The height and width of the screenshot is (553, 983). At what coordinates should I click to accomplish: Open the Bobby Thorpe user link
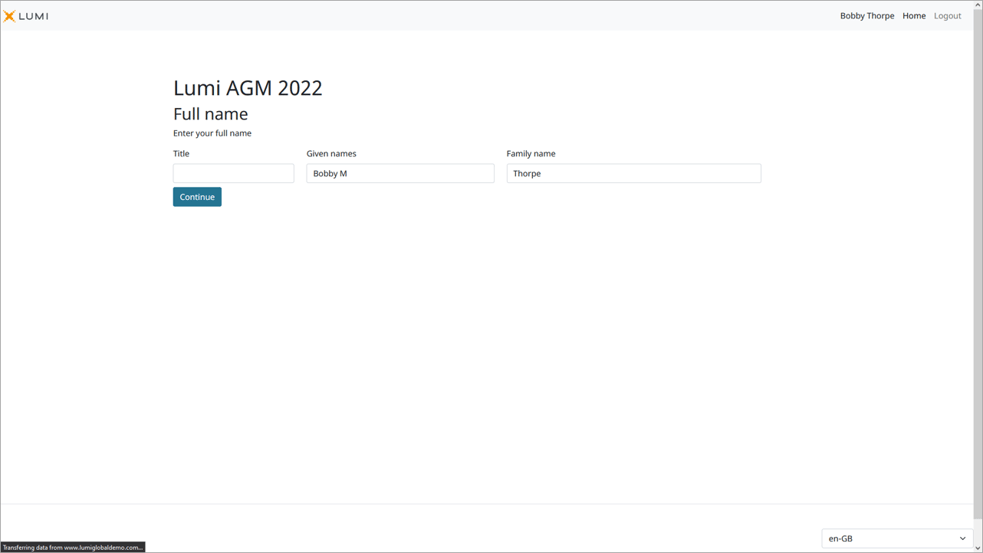866,16
